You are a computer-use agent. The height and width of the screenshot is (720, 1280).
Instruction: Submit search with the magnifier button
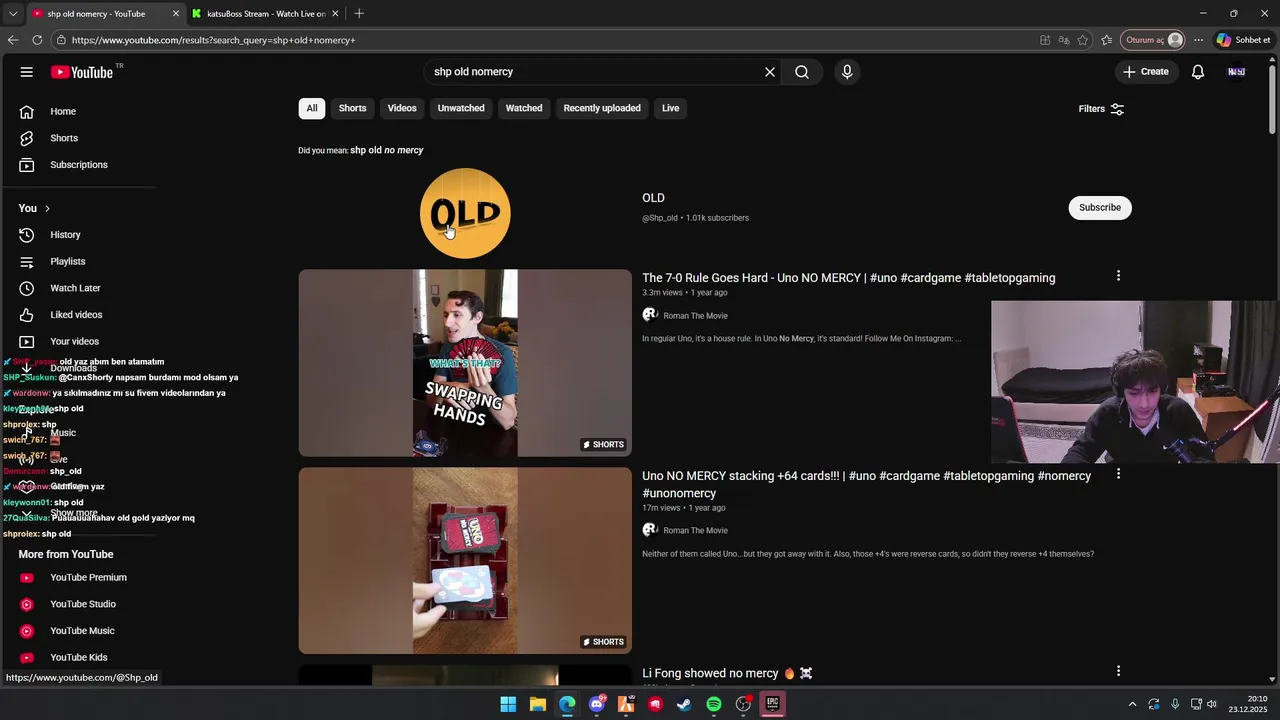[802, 72]
